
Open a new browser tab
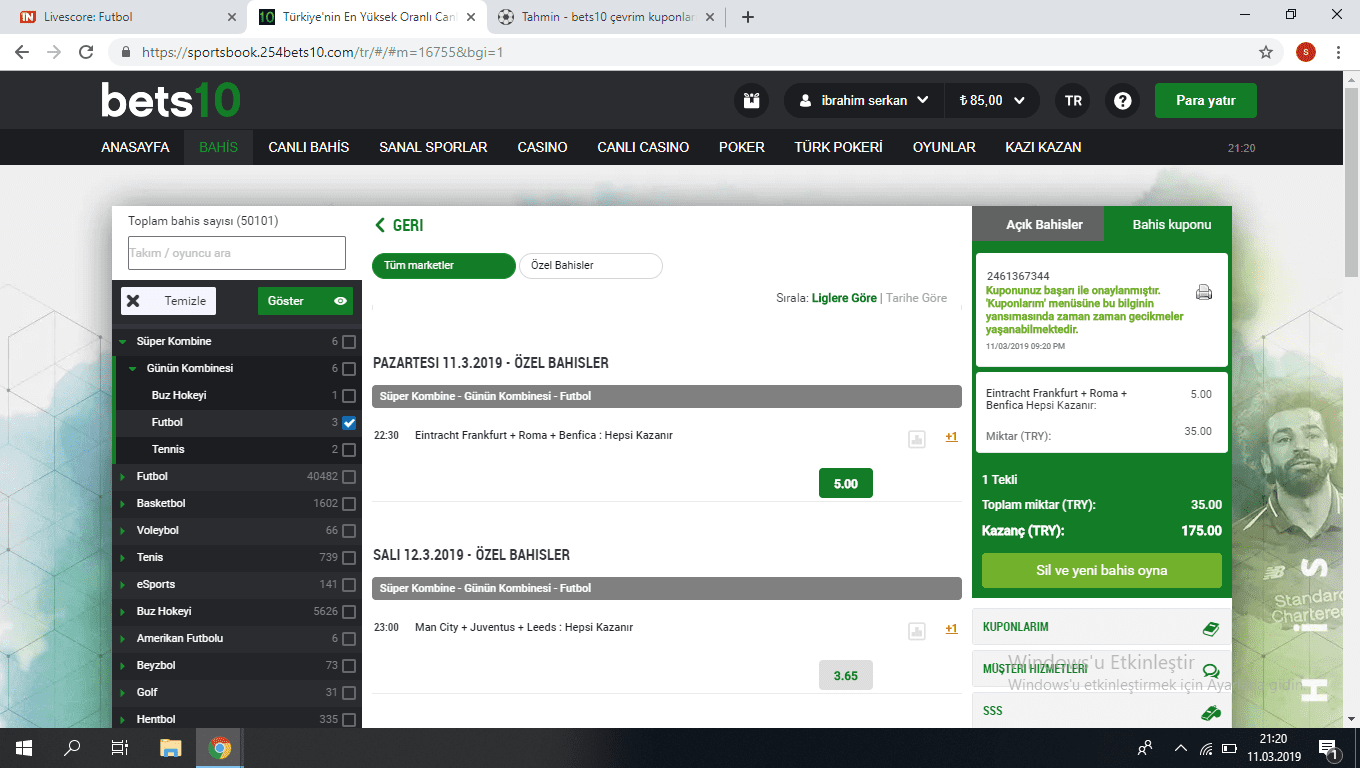point(748,17)
